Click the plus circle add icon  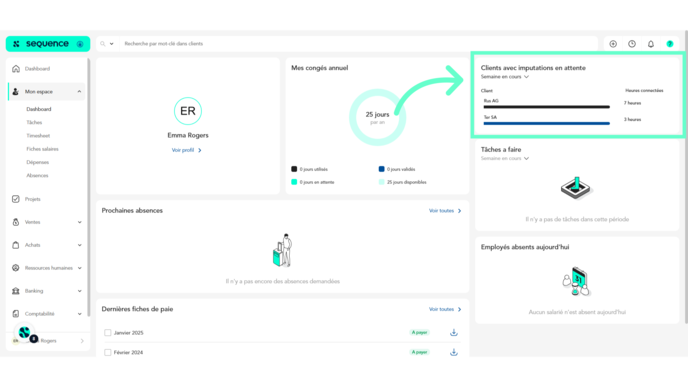coord(613,44)
